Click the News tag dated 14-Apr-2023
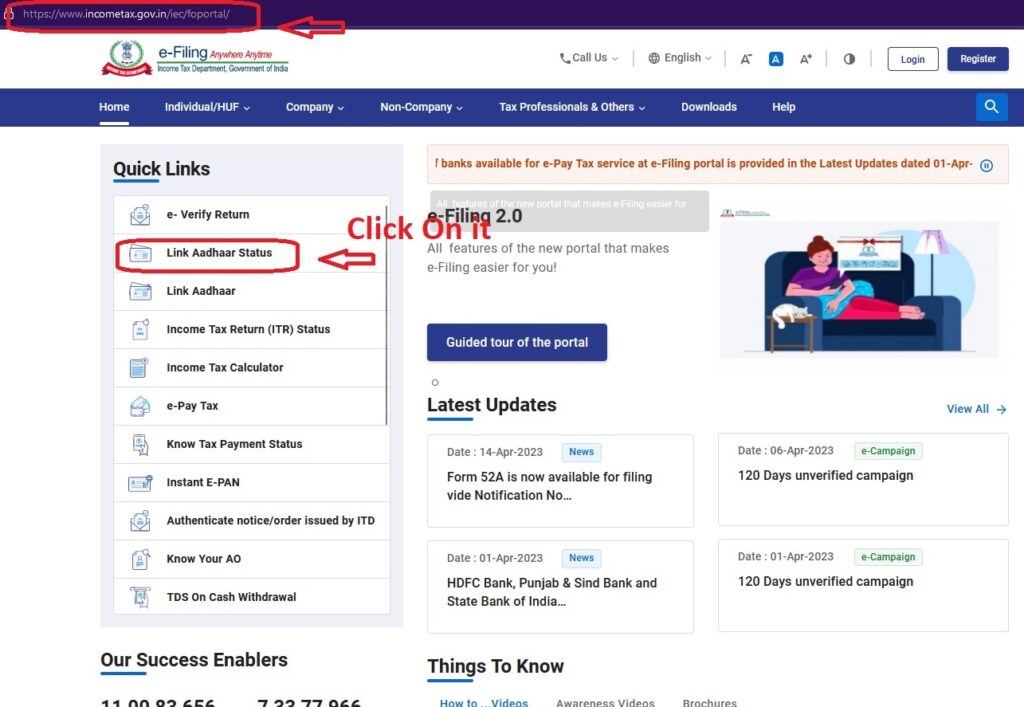Screen dimensions: 1024x707 click(581, 452)
